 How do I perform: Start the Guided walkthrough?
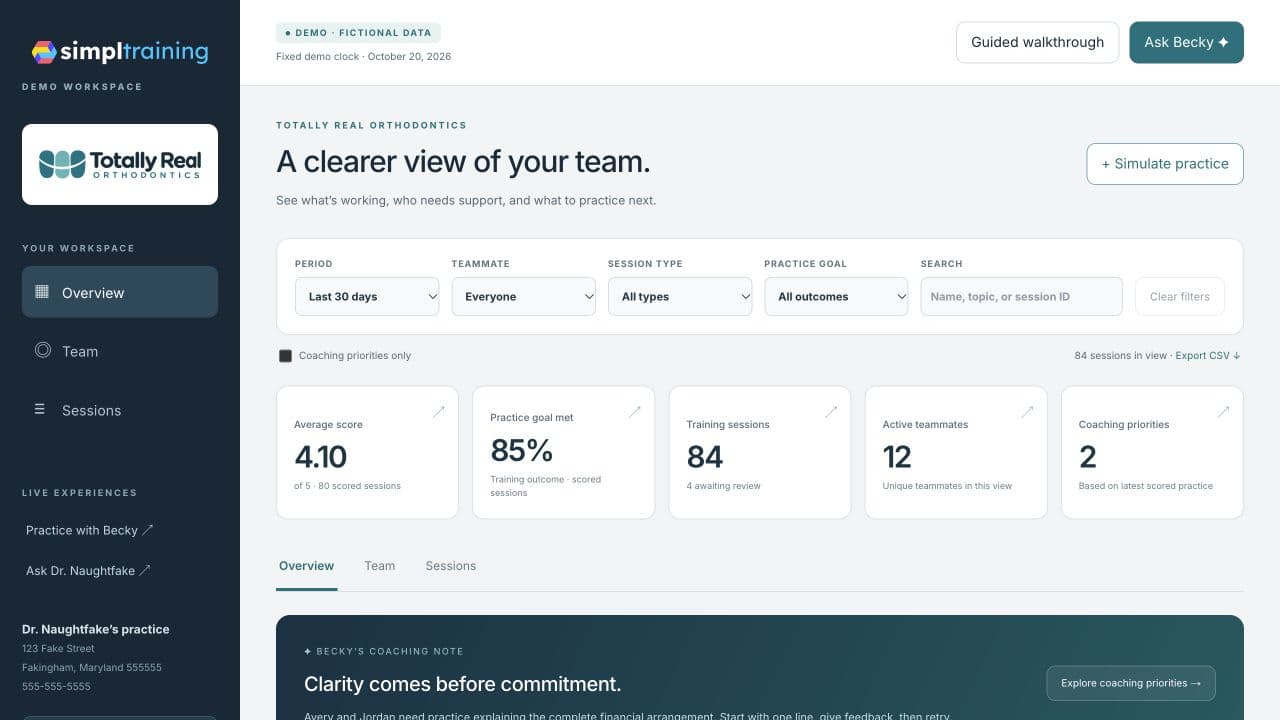[x=1038, y=42]
